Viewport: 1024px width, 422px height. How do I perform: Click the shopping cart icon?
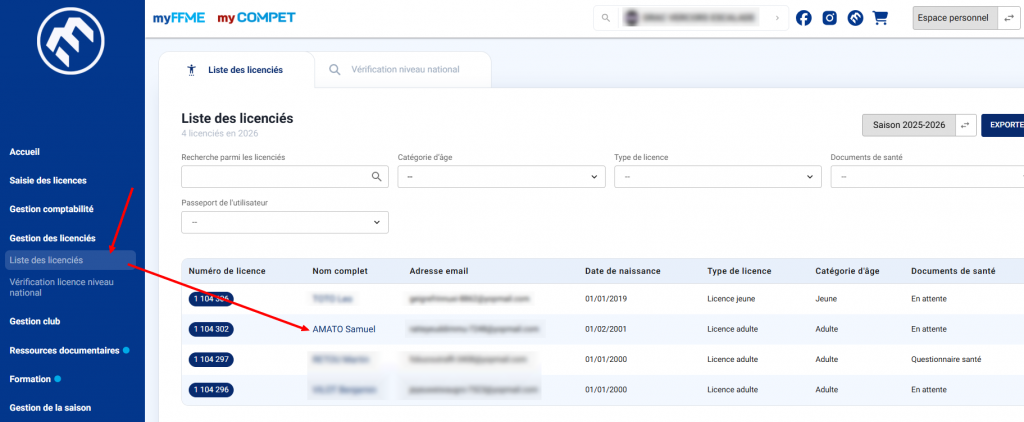pos(880,18)
